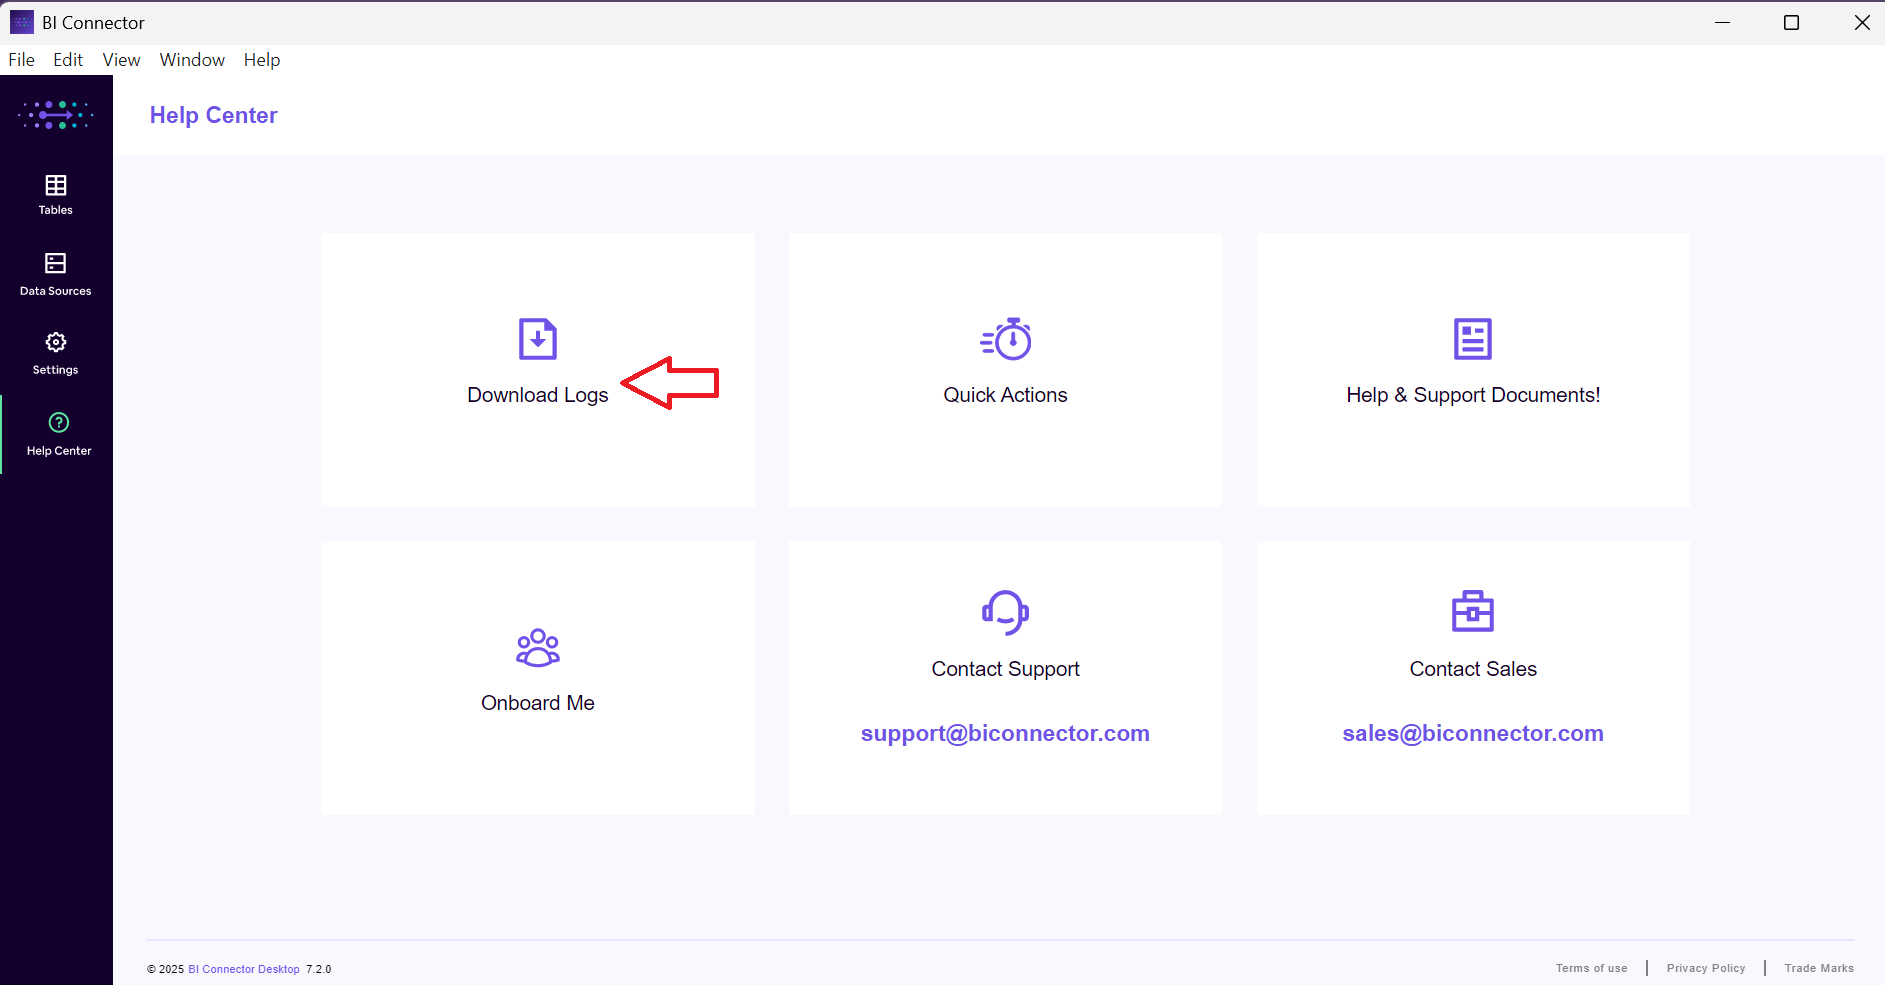1885x985 pixels.
Task: Click the Download Logs file icon
Action: point(538,339)
